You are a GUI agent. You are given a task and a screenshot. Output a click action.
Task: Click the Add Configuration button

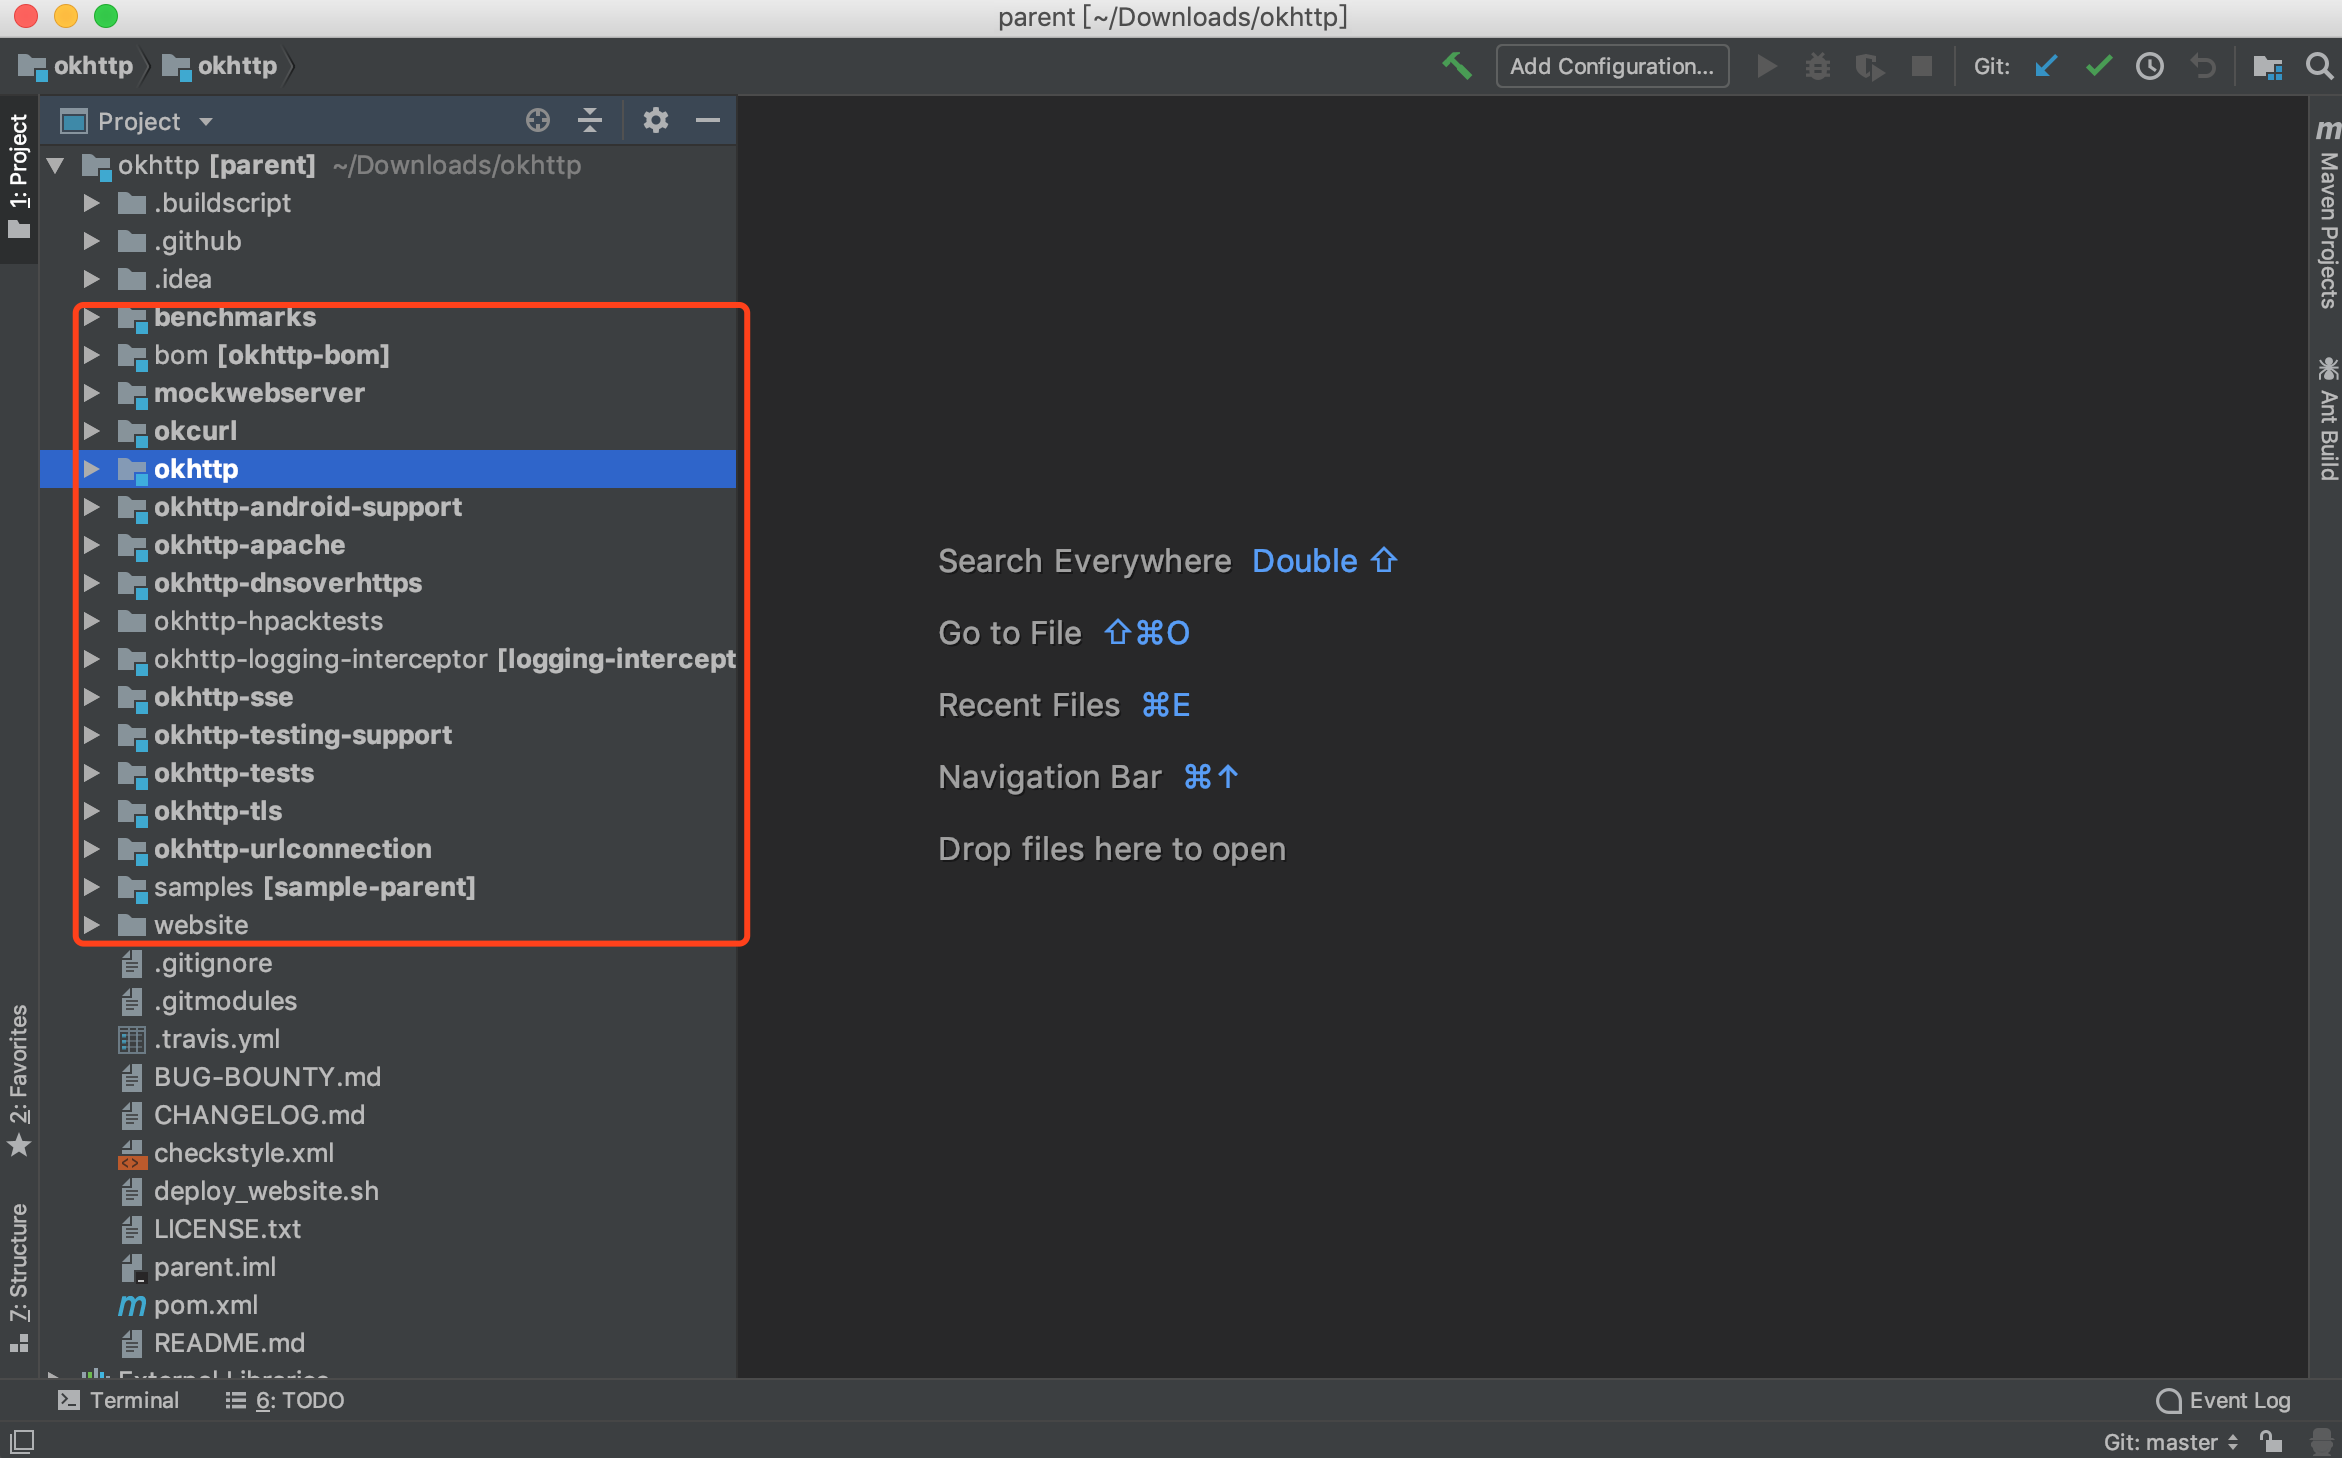click(1611, 66)
